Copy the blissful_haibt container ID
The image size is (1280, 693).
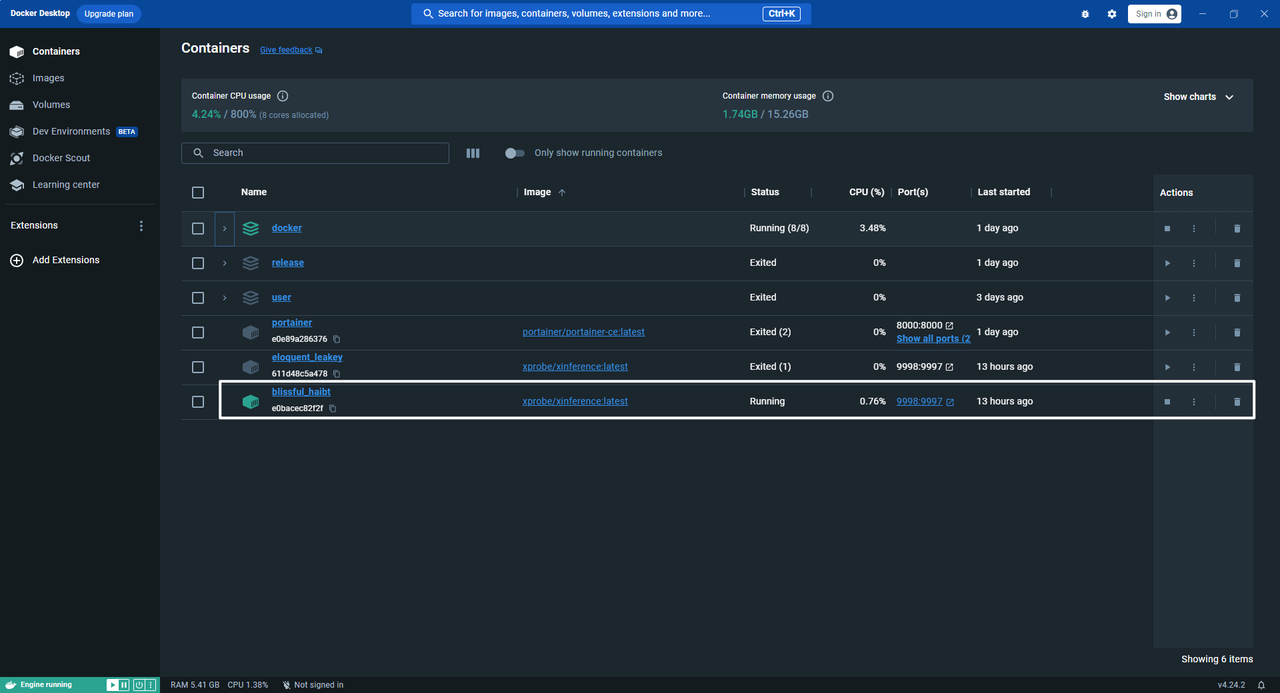[333, 409]
